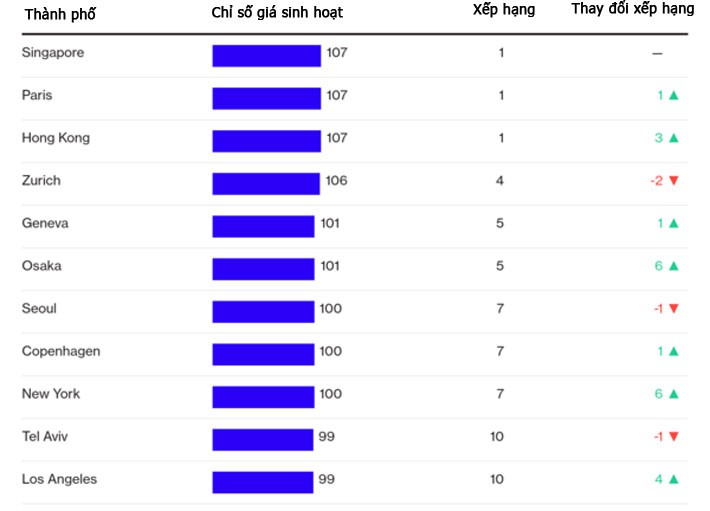The height and width of the screenshot is (511, 710).
Task: Click the green up arrow in Paris row
Action: click(674, 96)
